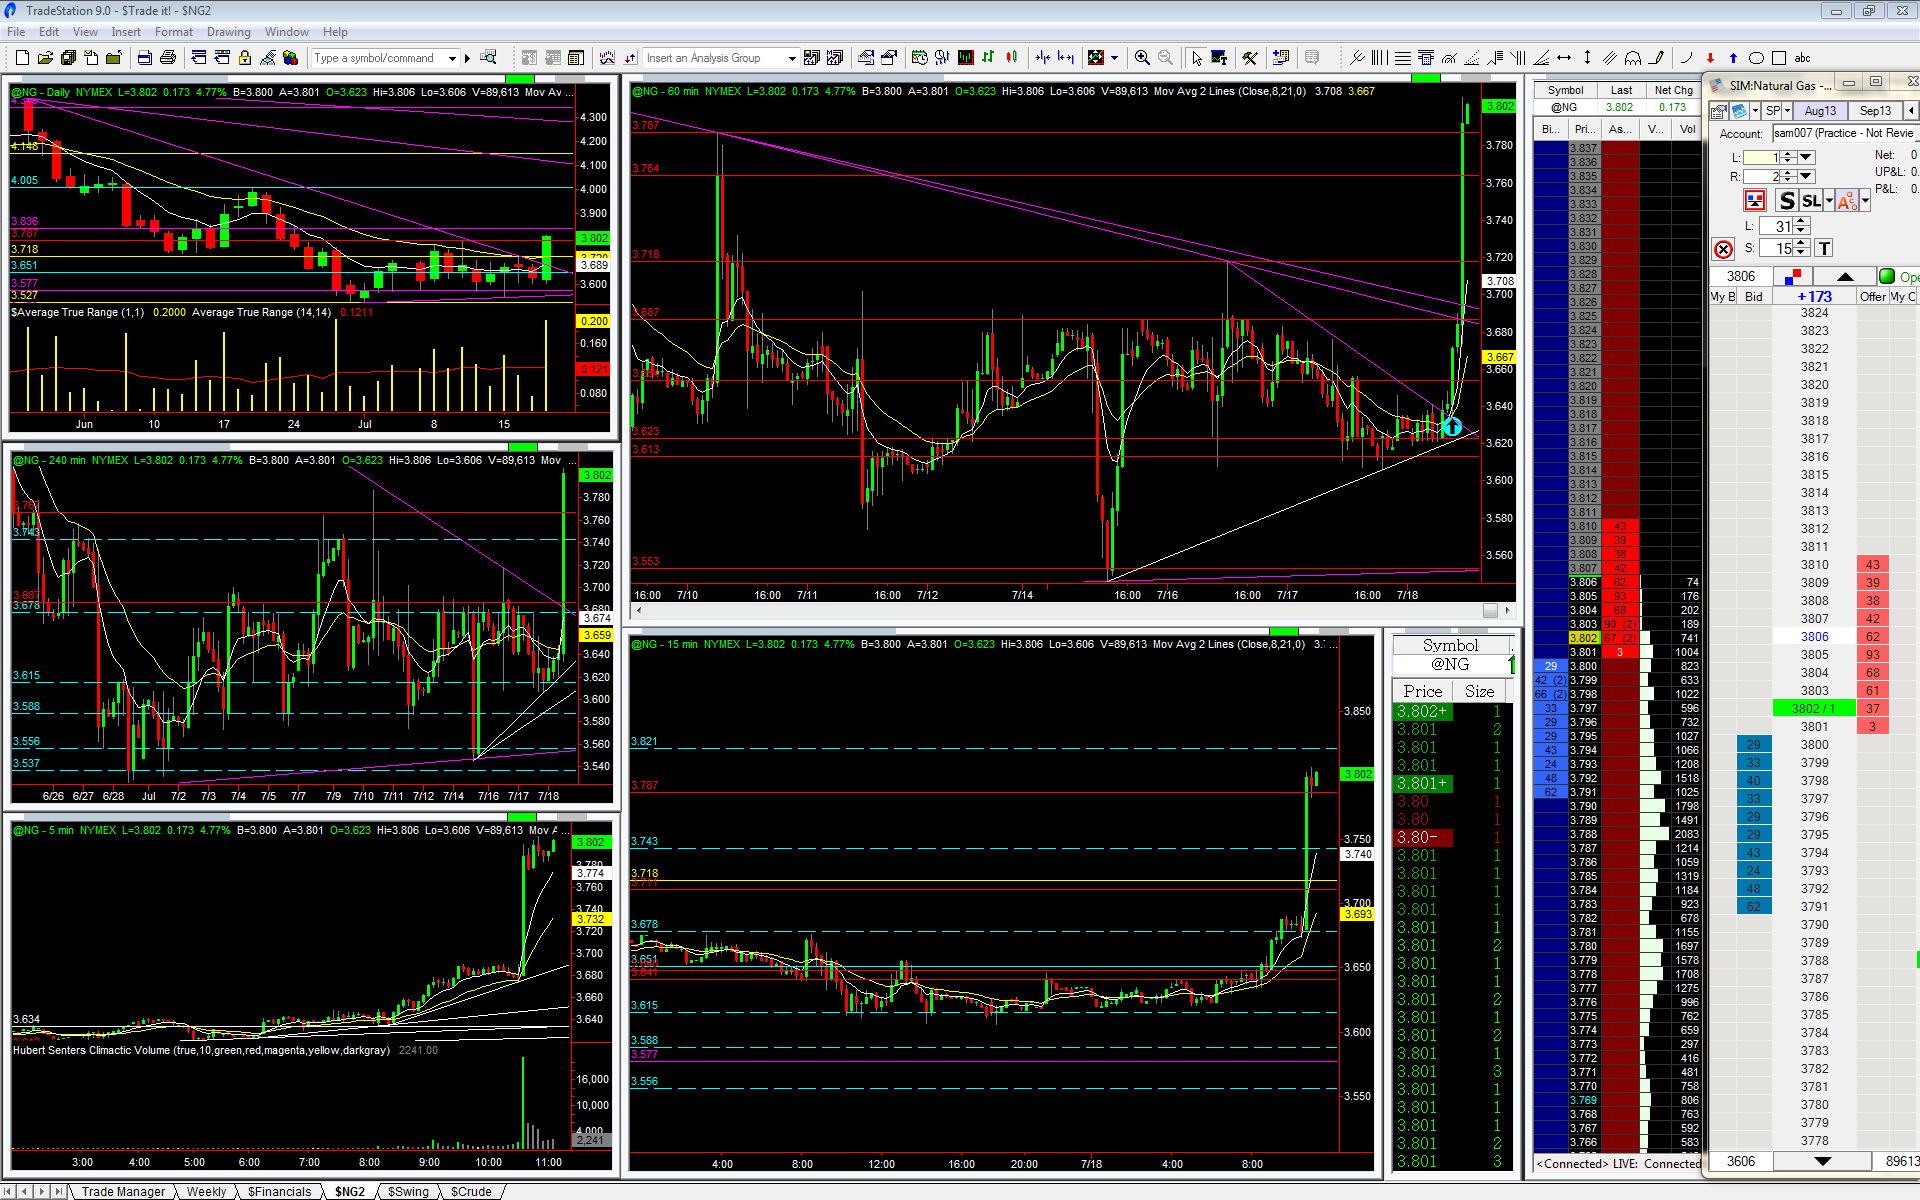This screenshot has width=1920, height=1200.
Task: Click the yellow 3.667 price label on 60 min chart
Action: (x=1499, y=357)
